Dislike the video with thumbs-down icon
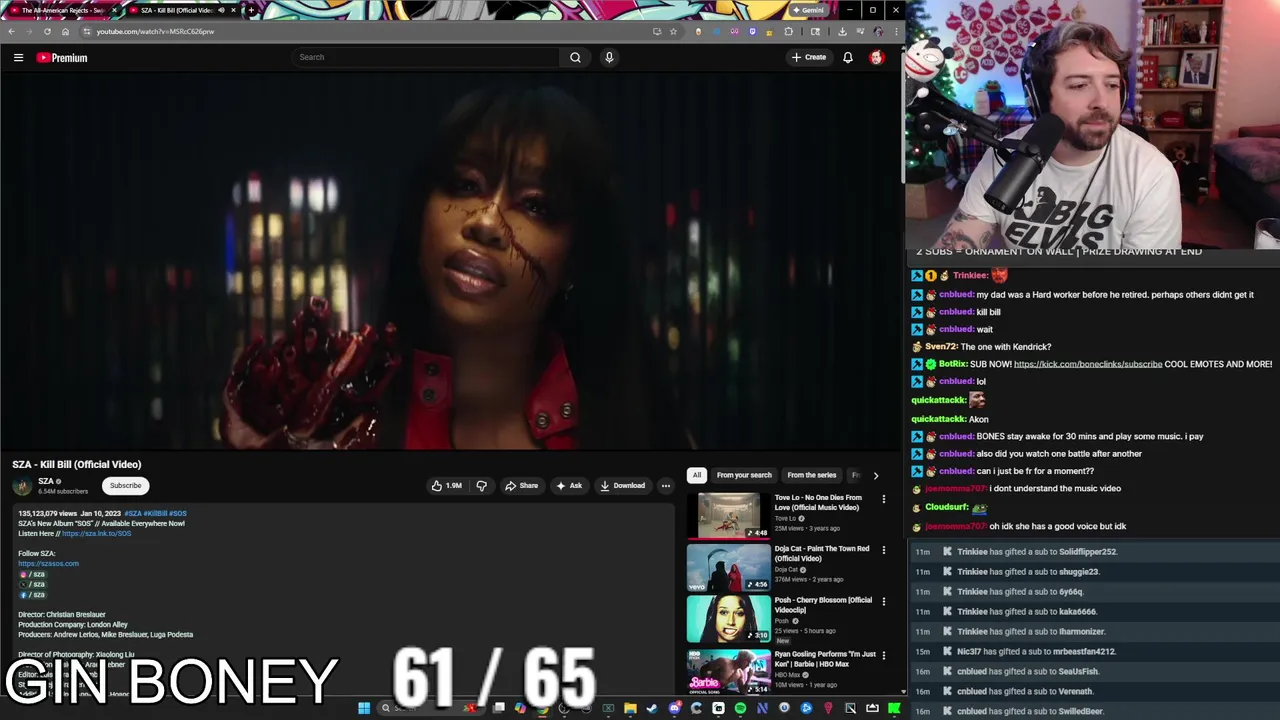 pyautogui.click(x=481, y=486)
